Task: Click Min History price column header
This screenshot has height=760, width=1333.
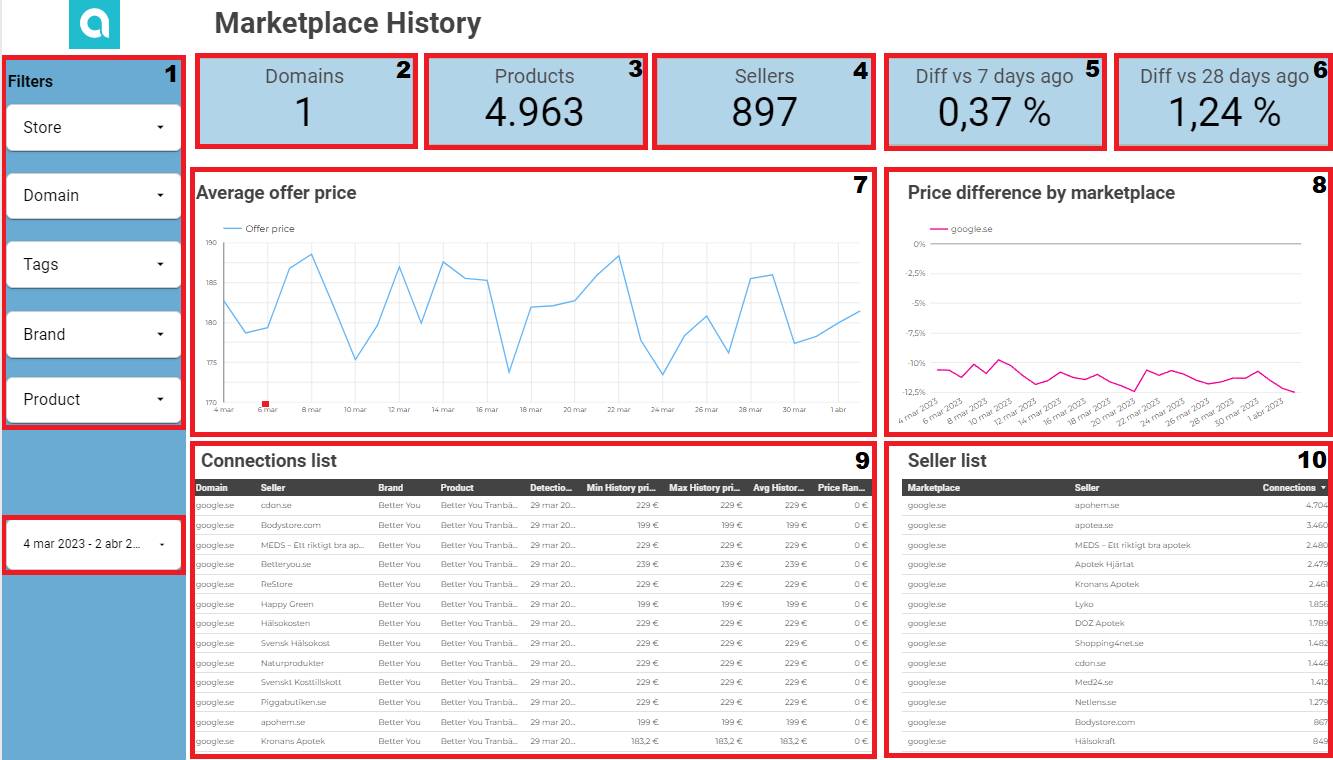Action: click(622, 488)
